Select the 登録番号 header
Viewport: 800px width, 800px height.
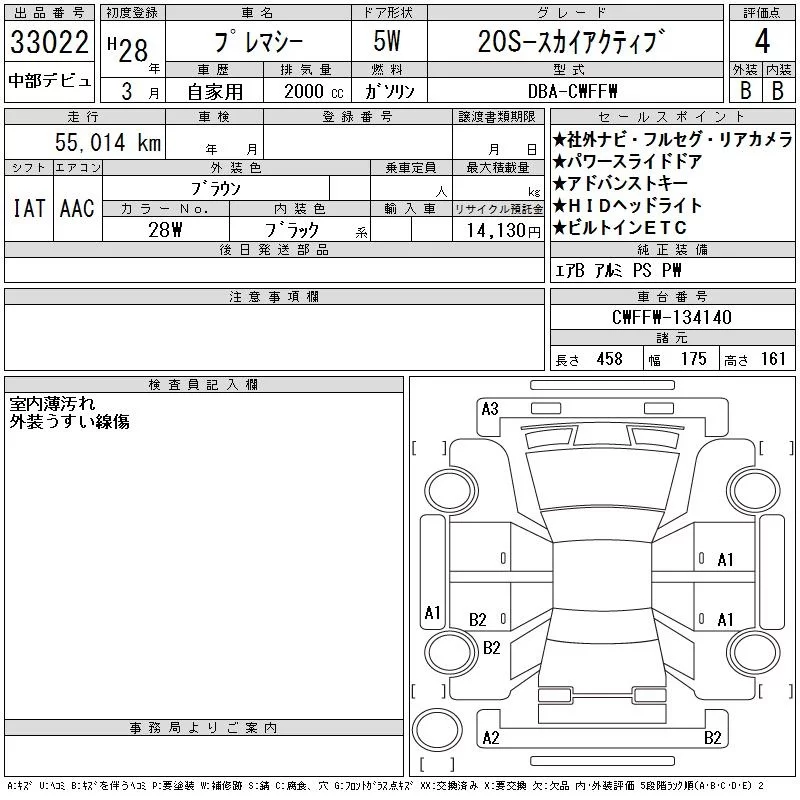tap(358, 117)
